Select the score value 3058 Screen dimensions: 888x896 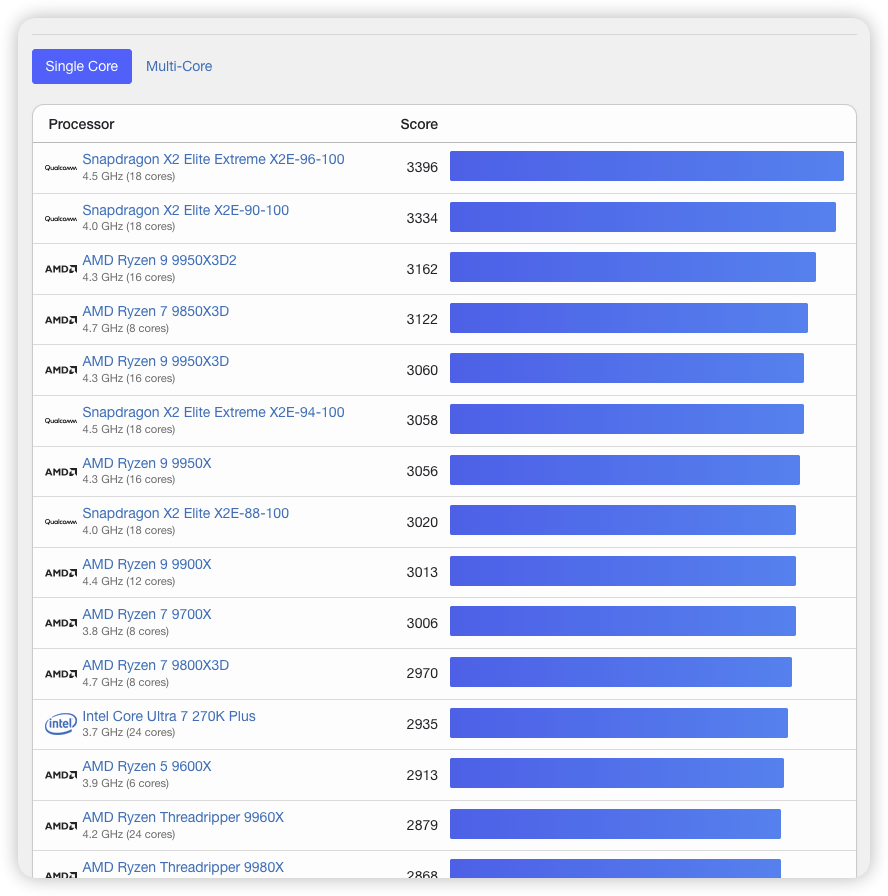[422, 420]
